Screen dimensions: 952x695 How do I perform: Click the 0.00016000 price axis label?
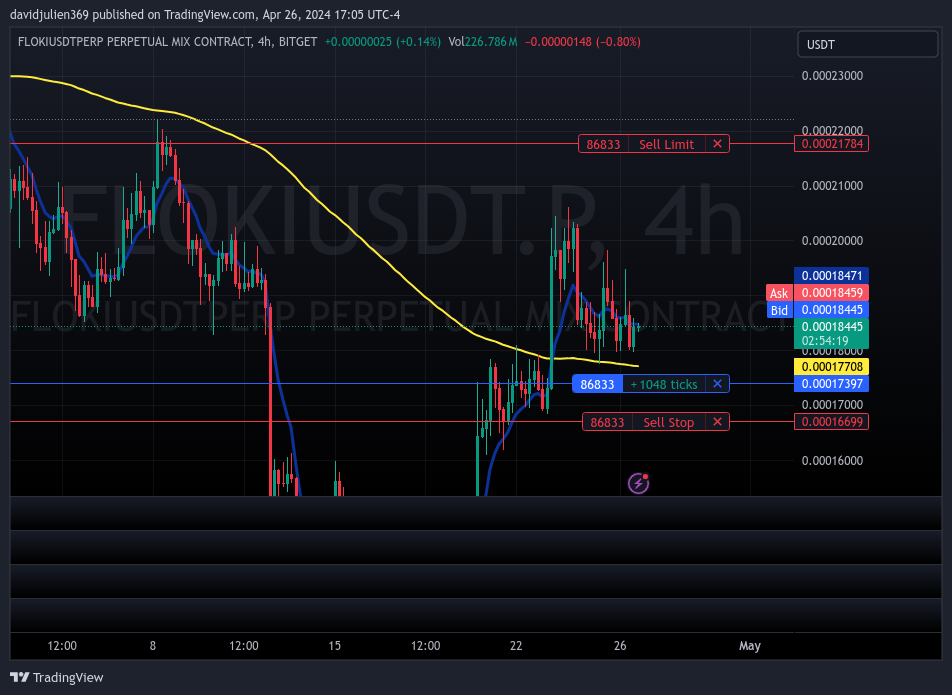(x=832, y=460)
